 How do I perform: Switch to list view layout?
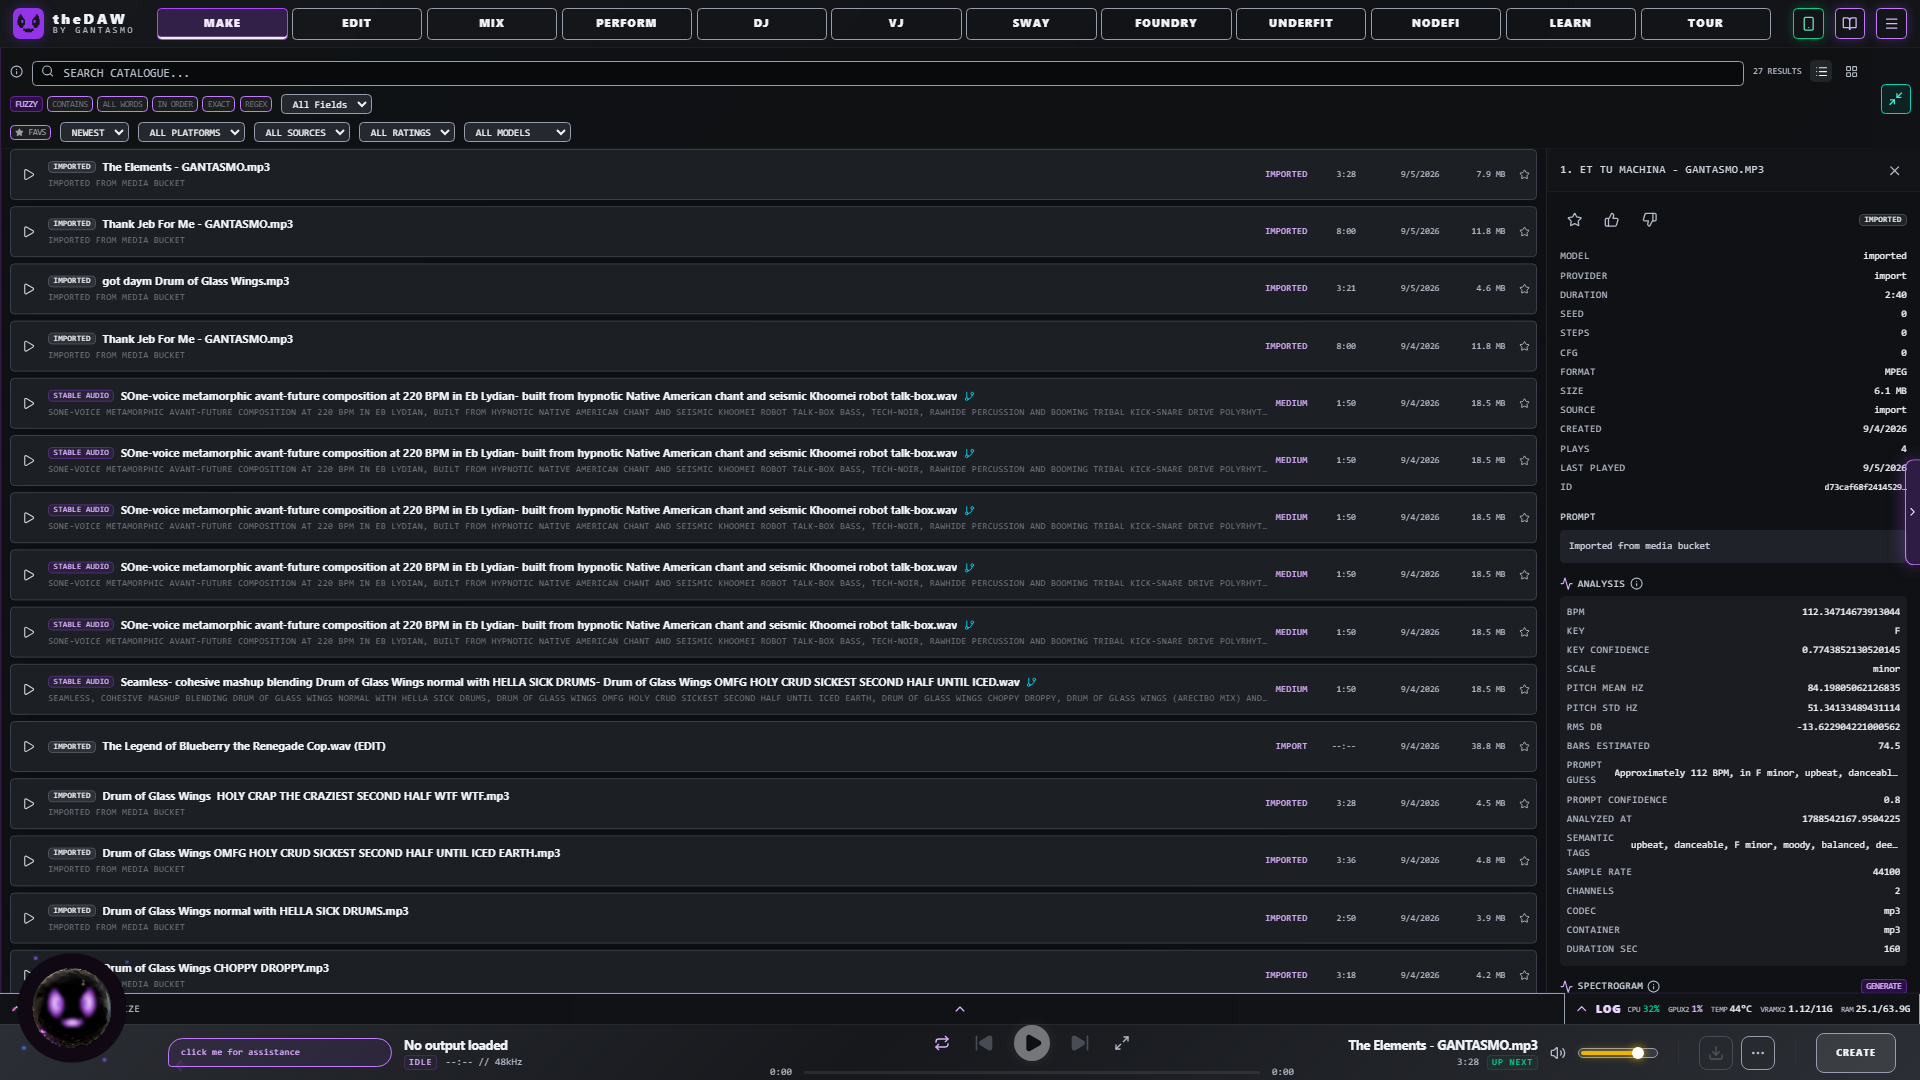coord(1821,72)
